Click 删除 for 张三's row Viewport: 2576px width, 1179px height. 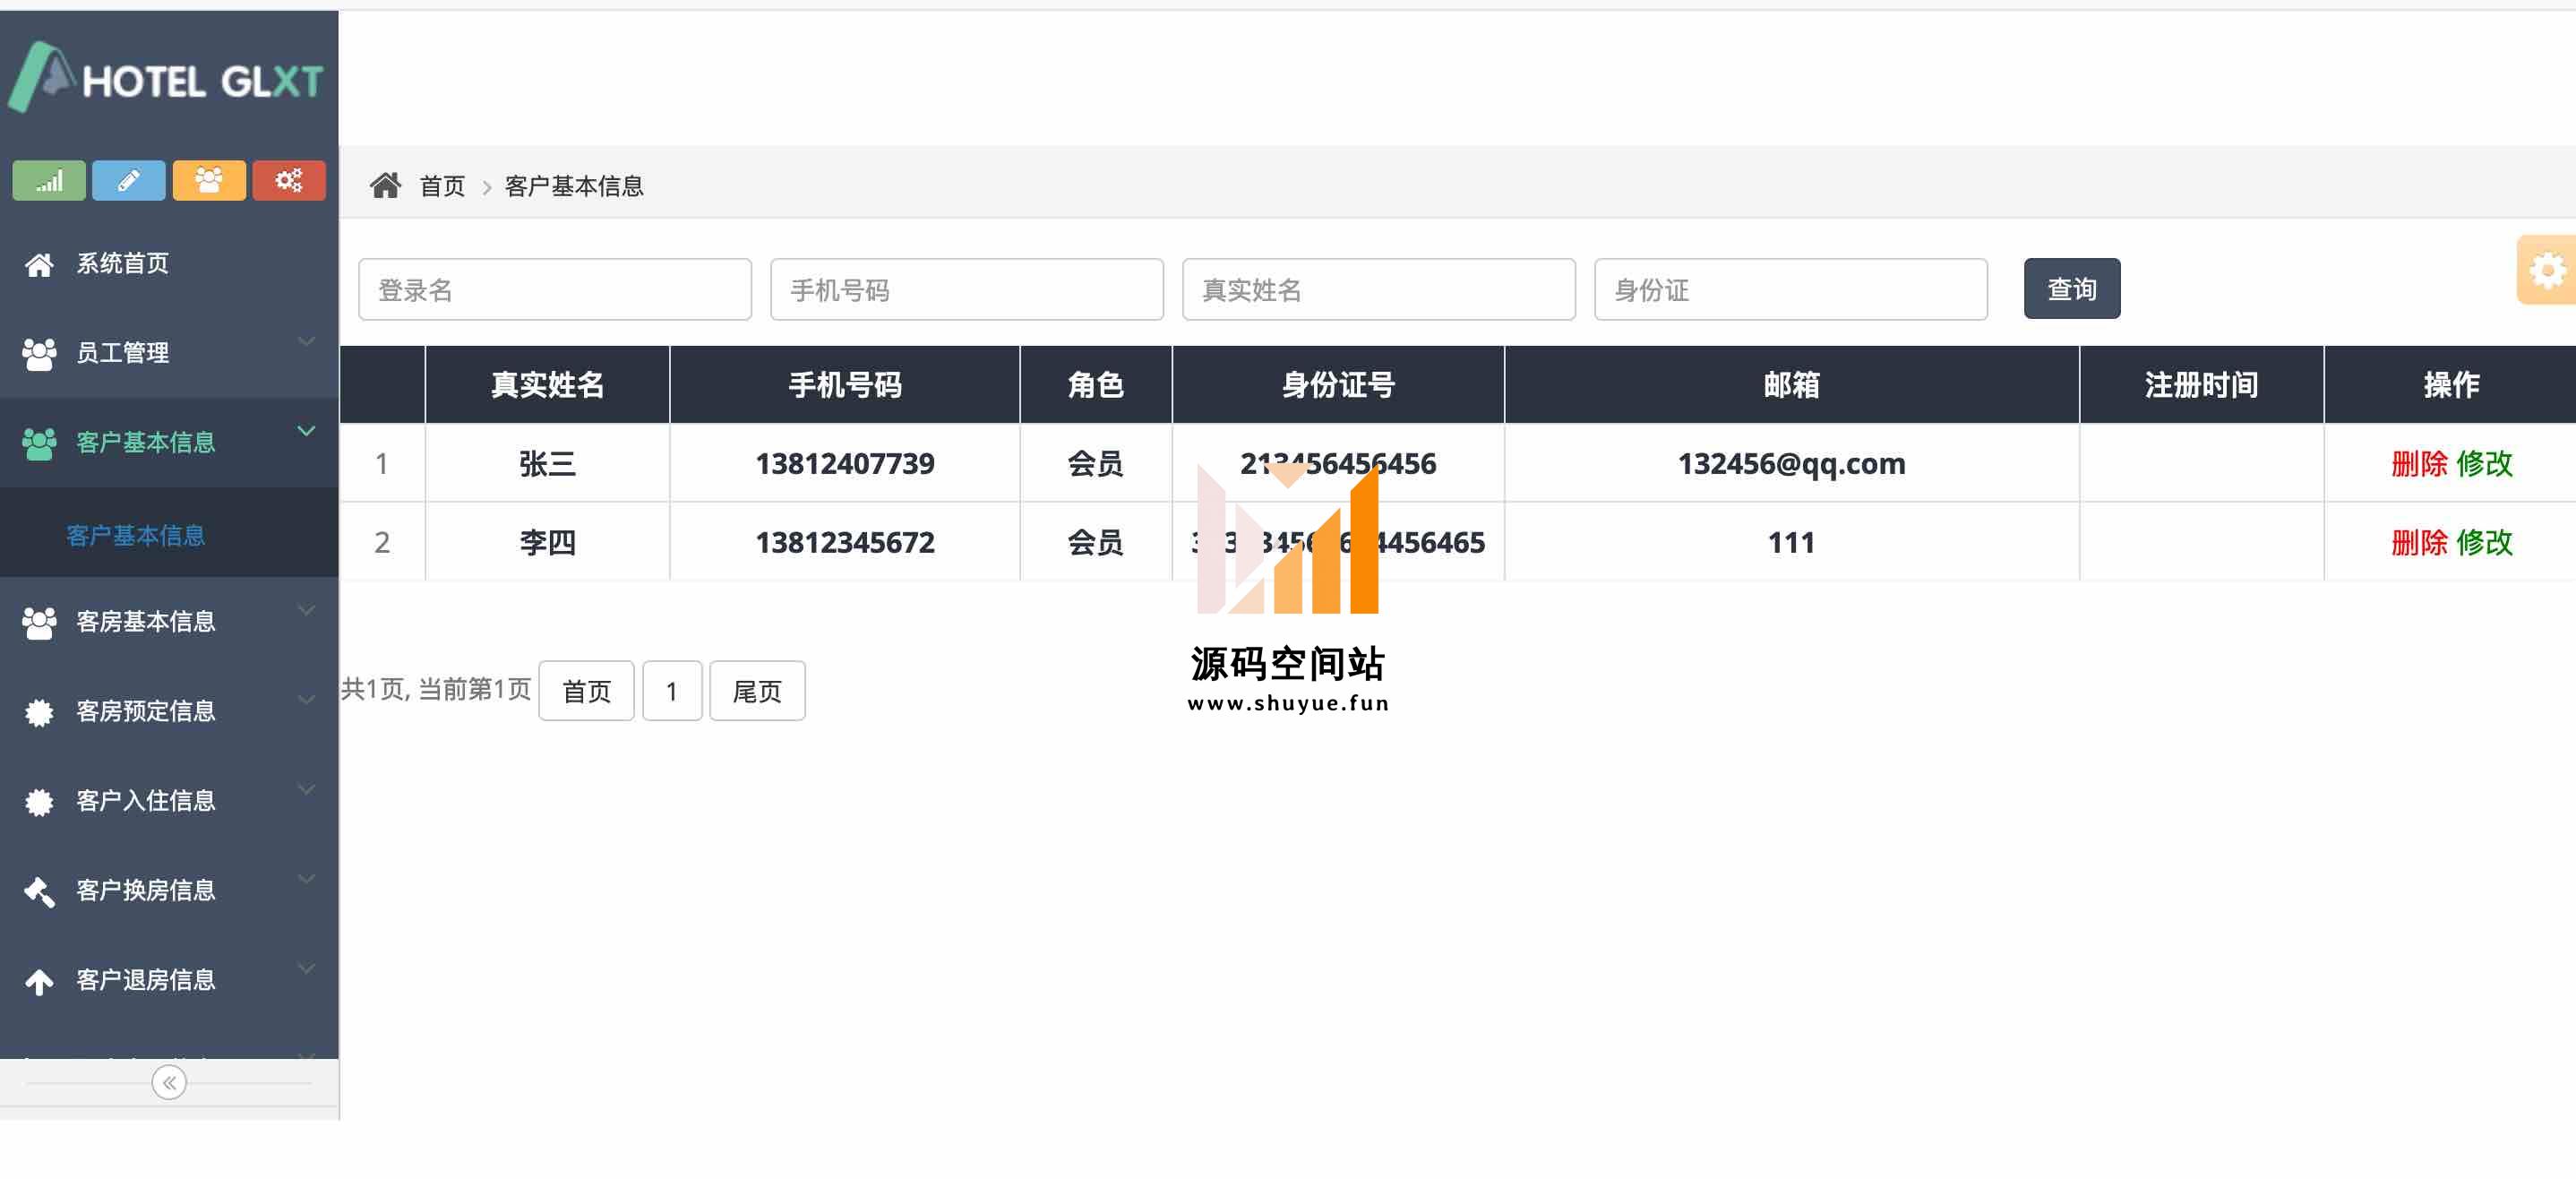click(x=2418, y=464)
